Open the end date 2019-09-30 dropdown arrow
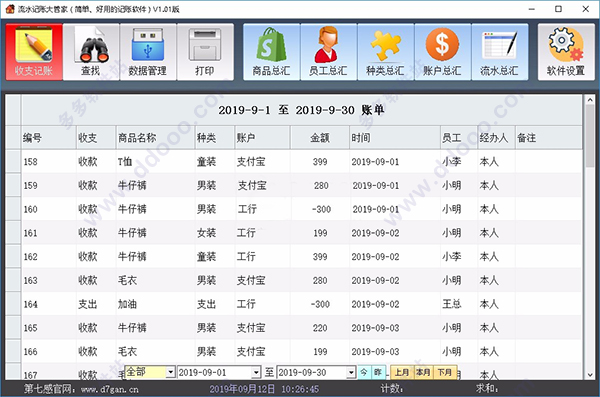This screenshot has height=397, width=600. tap(351, 372)
